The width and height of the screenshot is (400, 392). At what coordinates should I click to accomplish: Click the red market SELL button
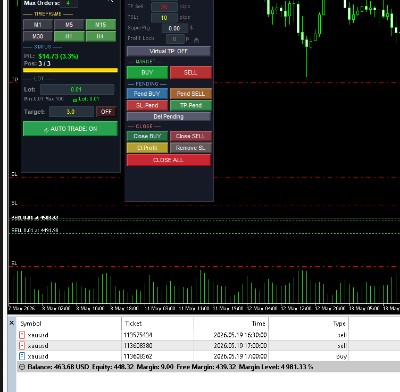pos(191,72)
